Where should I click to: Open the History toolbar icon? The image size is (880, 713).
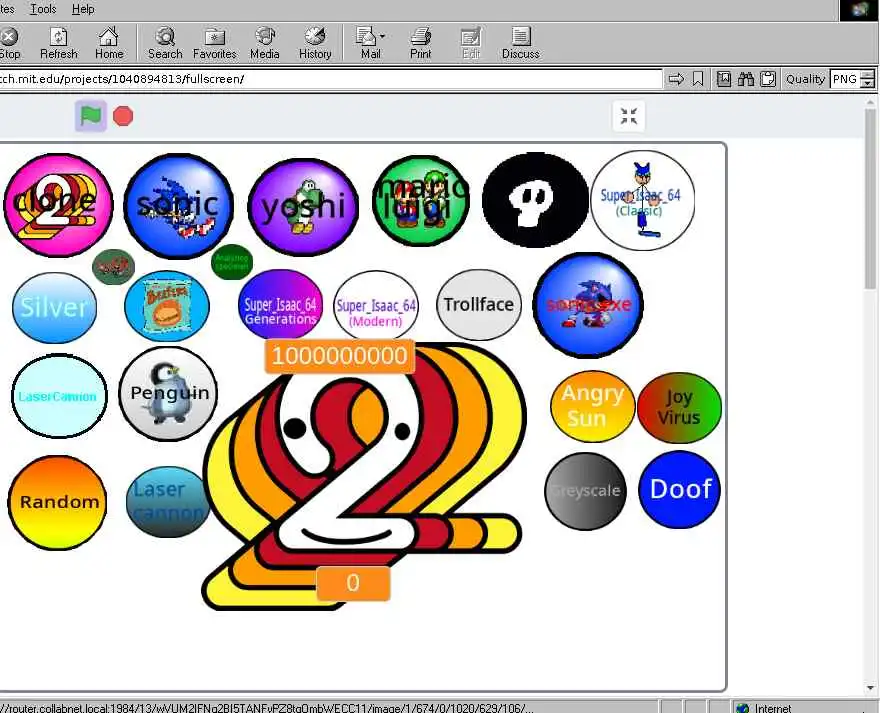tap(315, 43)
